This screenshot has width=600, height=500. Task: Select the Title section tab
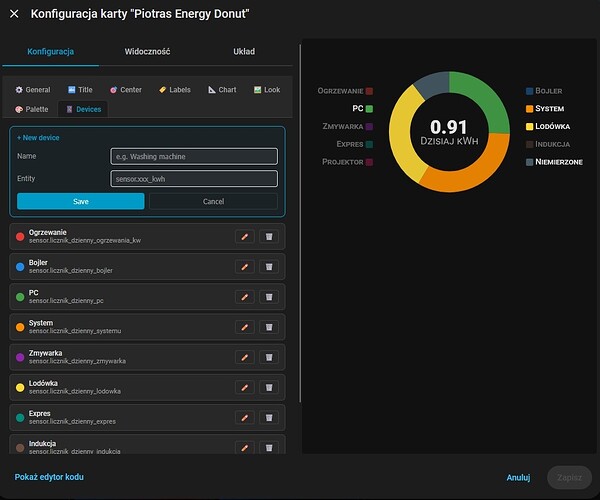click(x=80, y=90)
